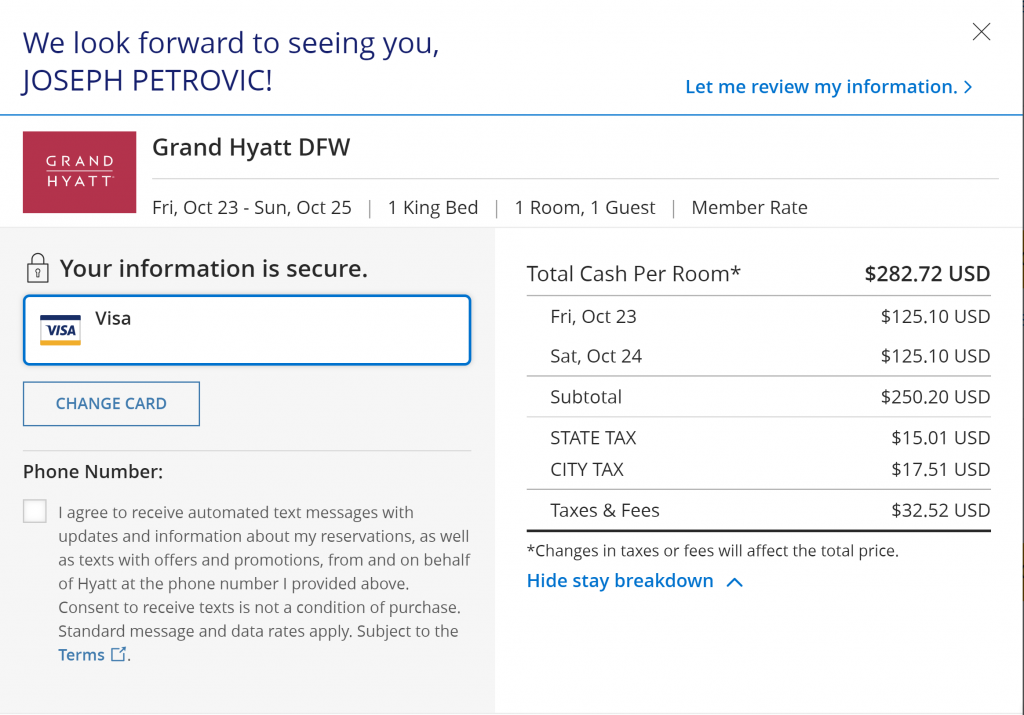Click the 'Fri, Oct 23 - Sun, Oct 25' dates
Screen dimensions: 1024x715
click(252, 208)
